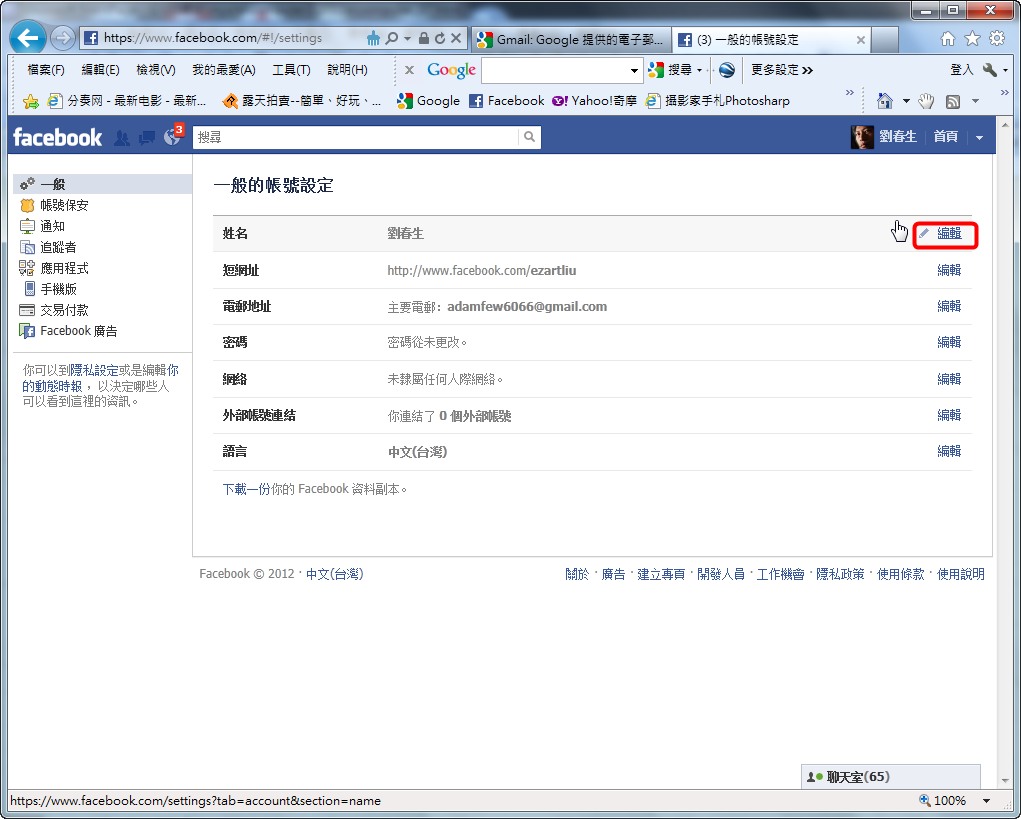Show more favorites bar items chevron
1021x819 pixels.
(x=849, y=92)
